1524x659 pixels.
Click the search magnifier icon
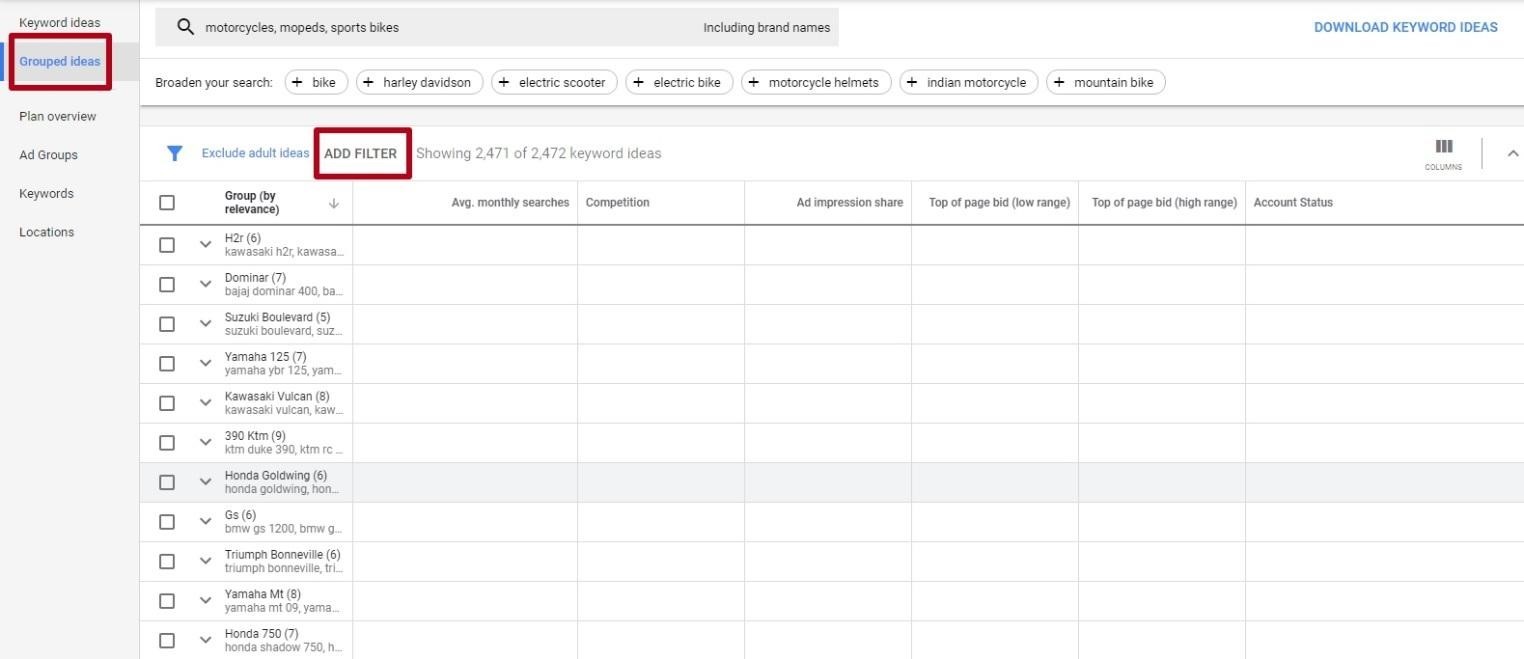[185, 27]
